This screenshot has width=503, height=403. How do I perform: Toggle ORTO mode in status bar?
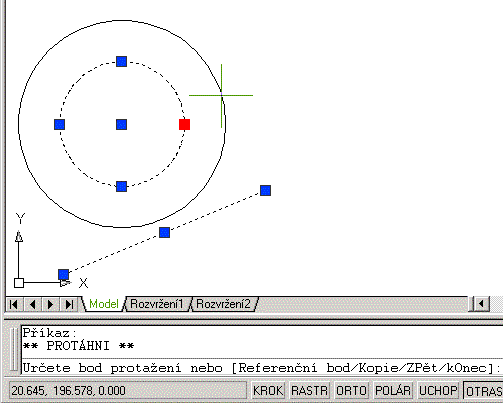351,390
